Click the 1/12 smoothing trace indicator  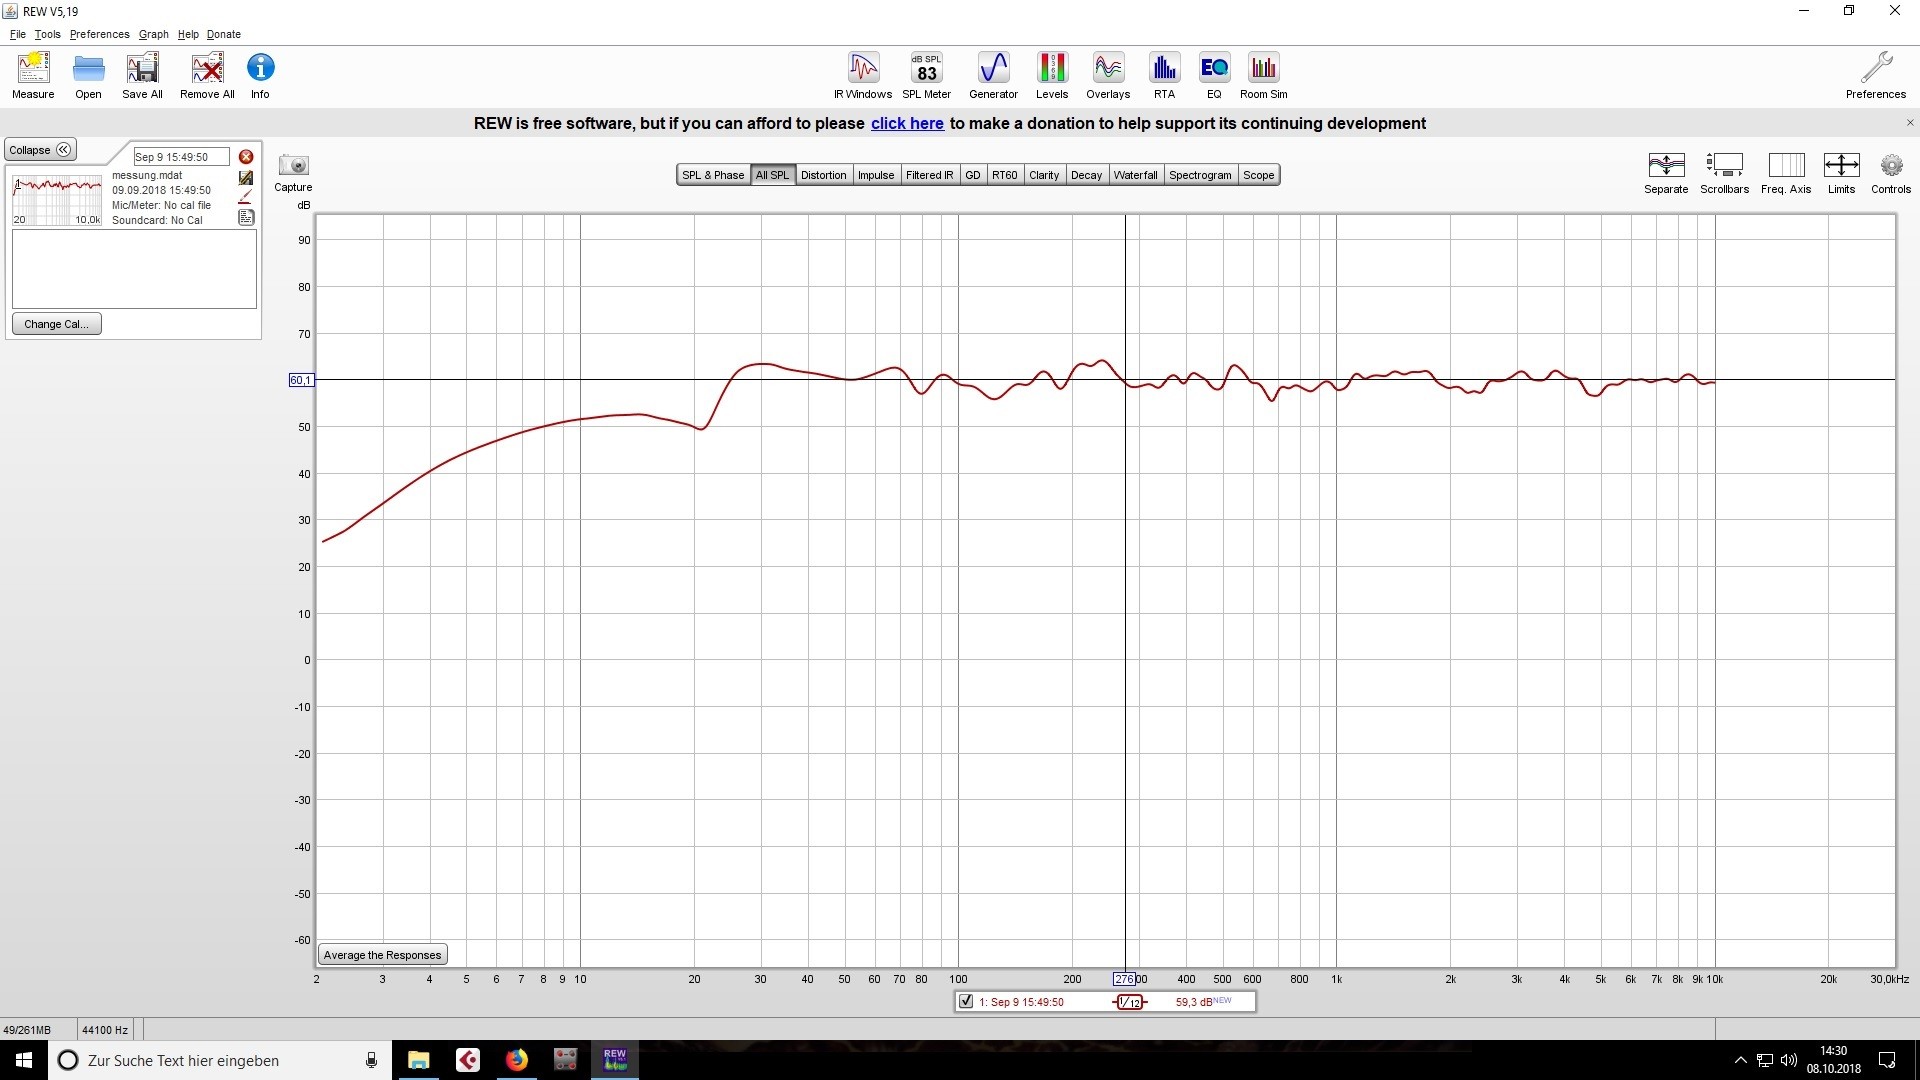pos(1130,1002)
